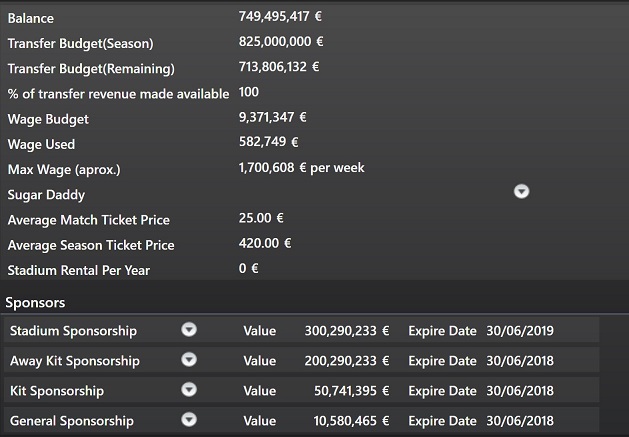Open the Sugar Daddy dropdown arrow

521,192
